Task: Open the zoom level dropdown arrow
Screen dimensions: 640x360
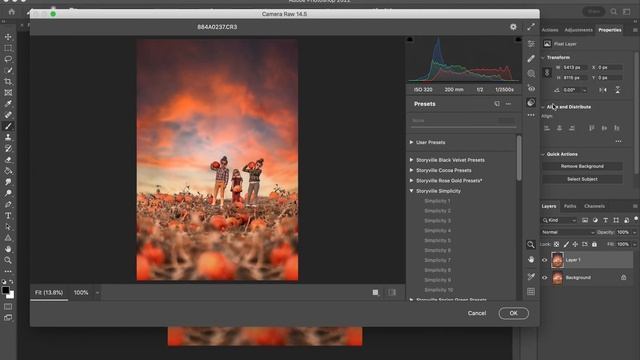Action: point(97,293)
